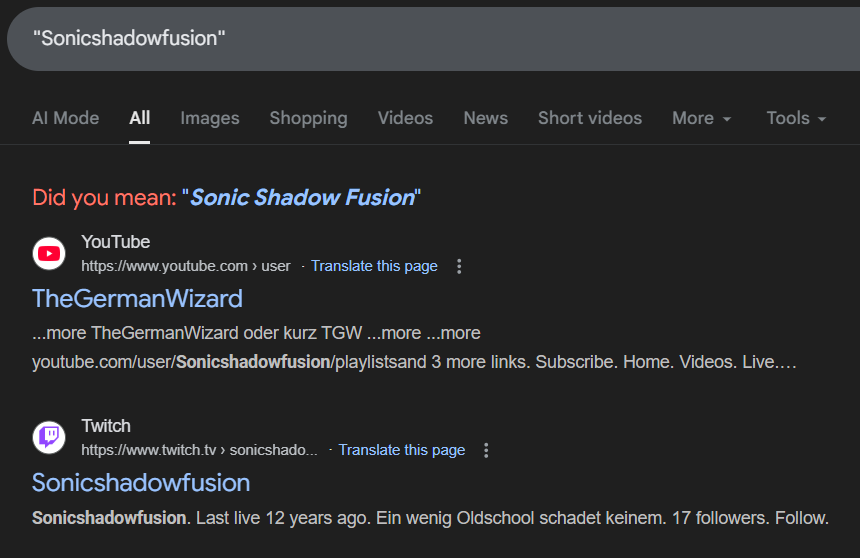
Task: Open three-dot menu for YouTube result
Action: pyautogui.click(x=459, y=266)
